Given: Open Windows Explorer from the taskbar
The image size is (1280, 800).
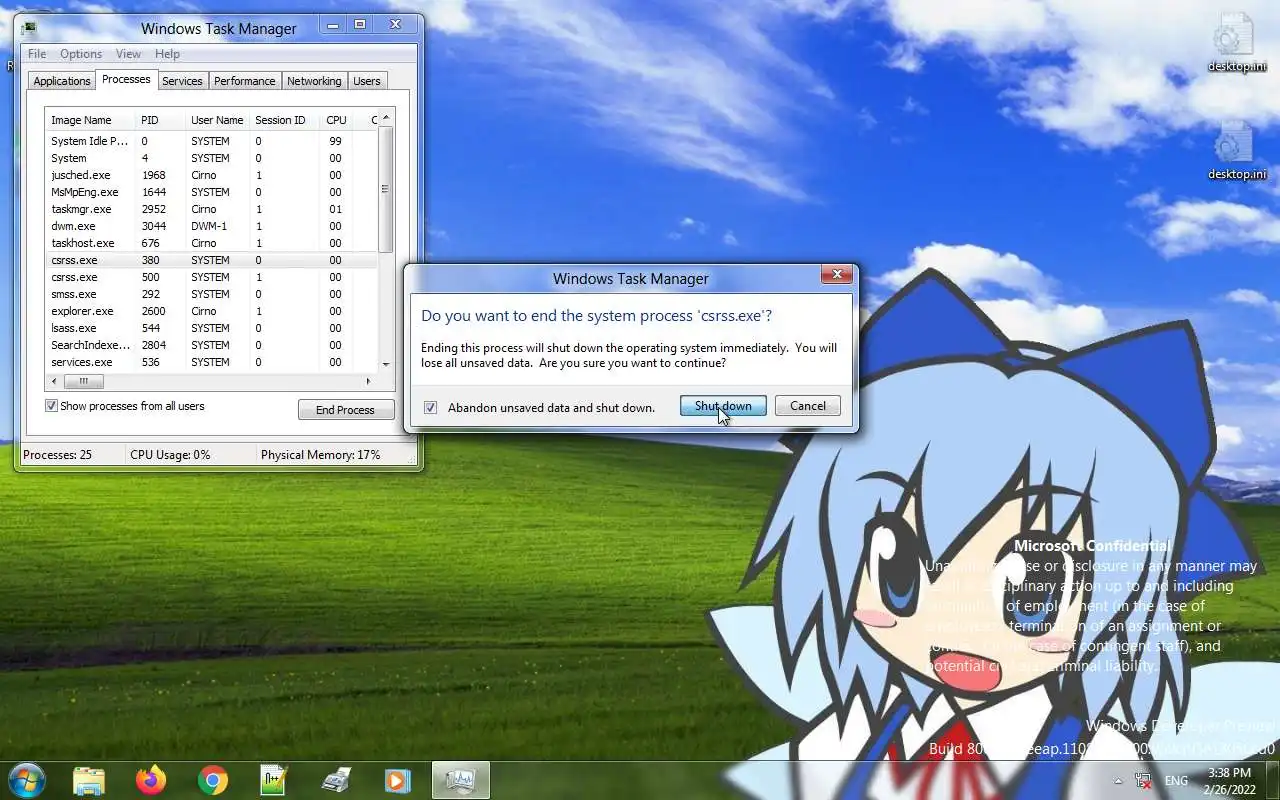Looking at the screenshot, I should (x=88, y=780).
